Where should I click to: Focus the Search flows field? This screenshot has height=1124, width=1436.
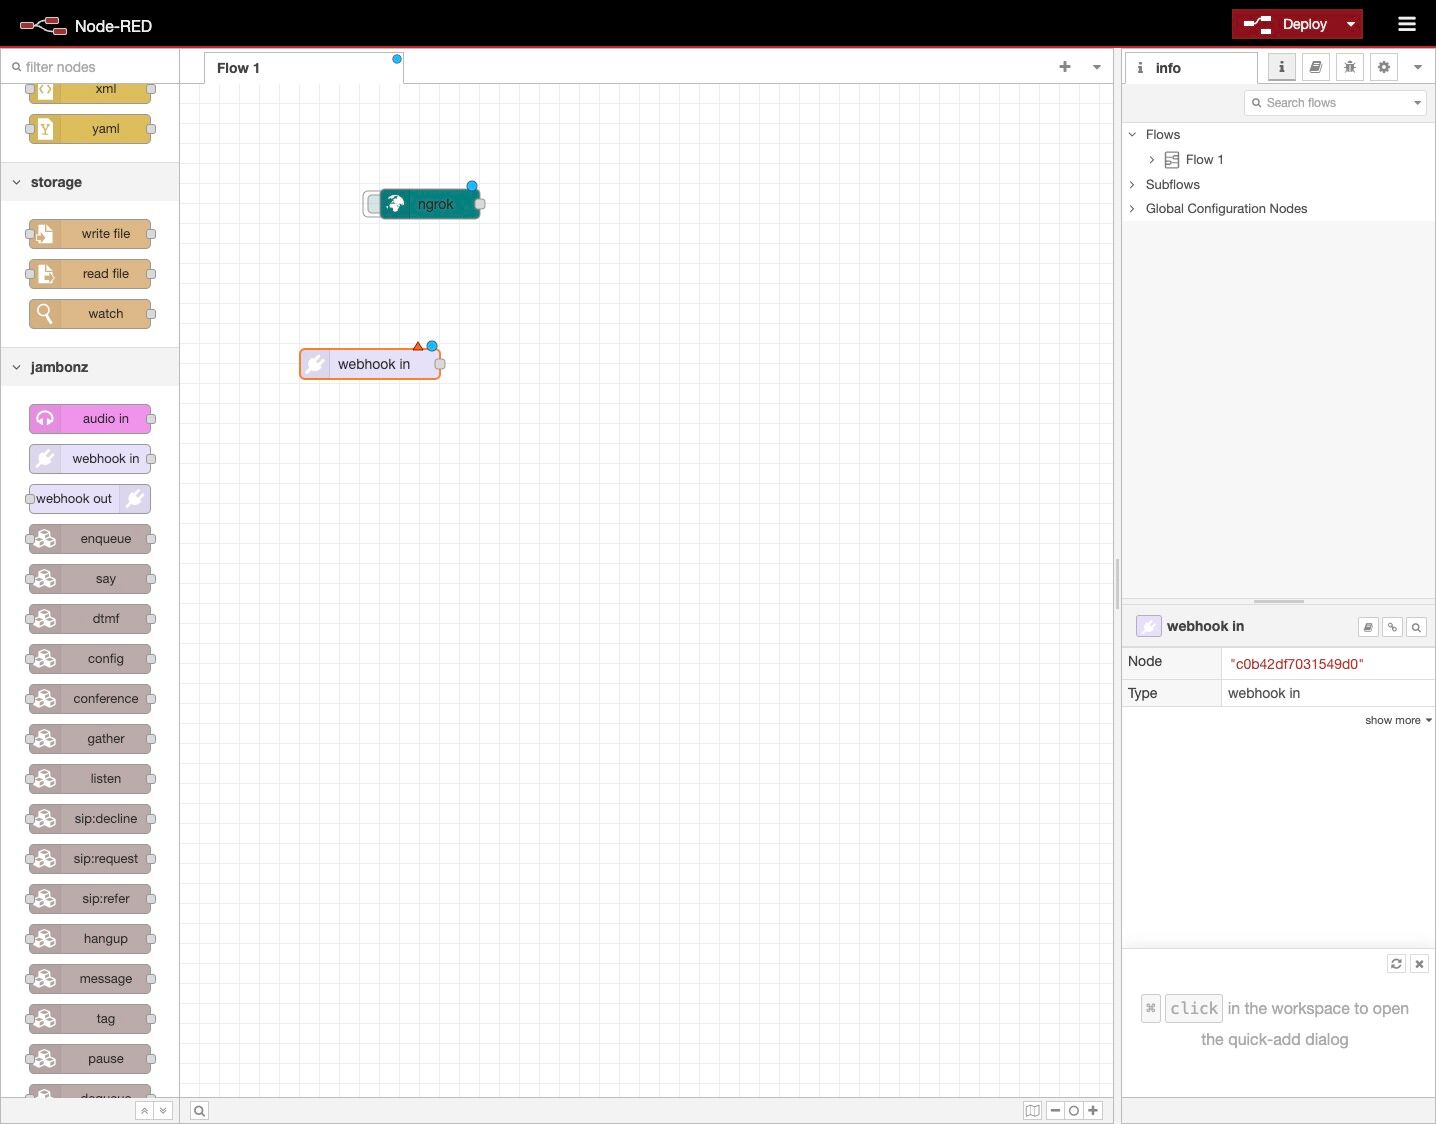click(x=1327, y=103)
